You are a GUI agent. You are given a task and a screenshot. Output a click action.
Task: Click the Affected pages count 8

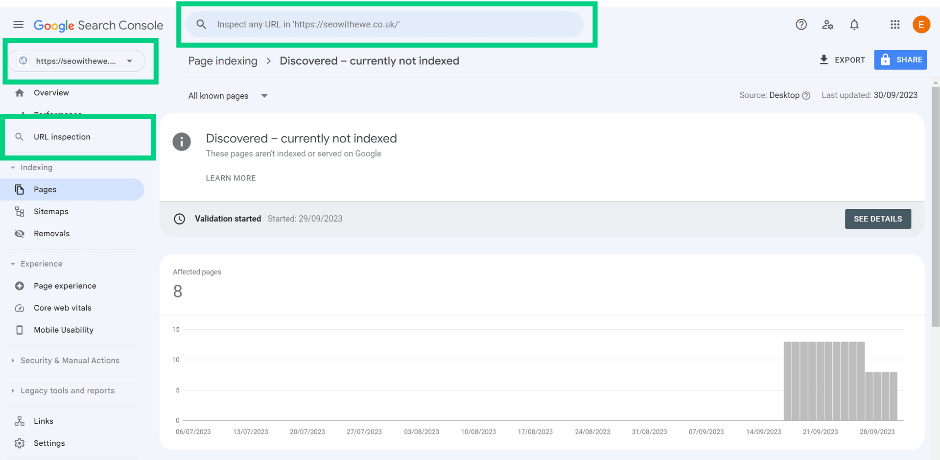point(177,291)
